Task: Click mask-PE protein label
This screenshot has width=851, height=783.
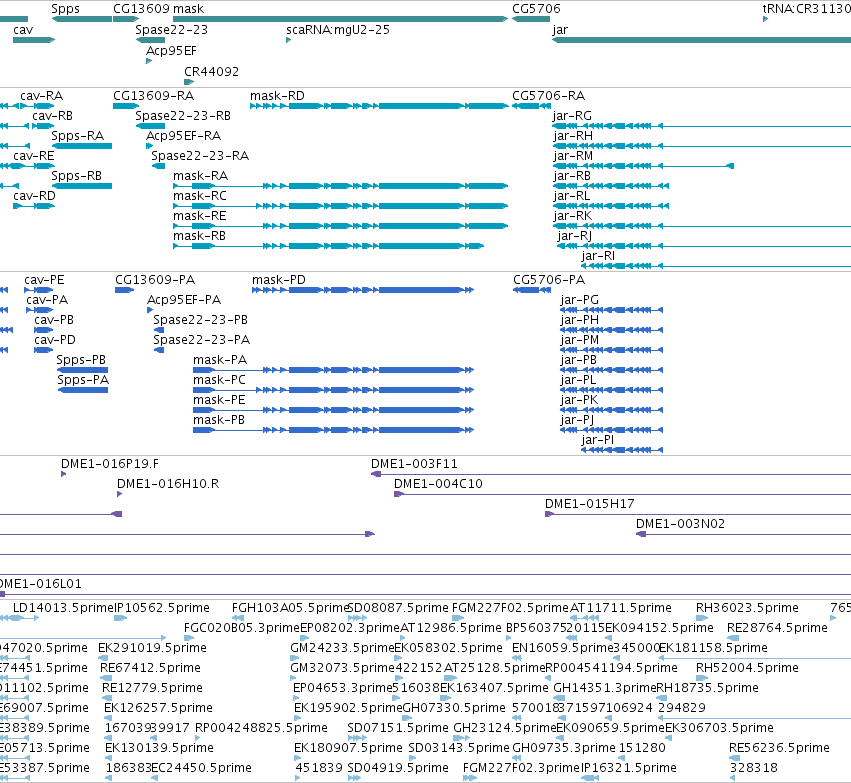Action: pyautogui.click(x=219, y=400)
